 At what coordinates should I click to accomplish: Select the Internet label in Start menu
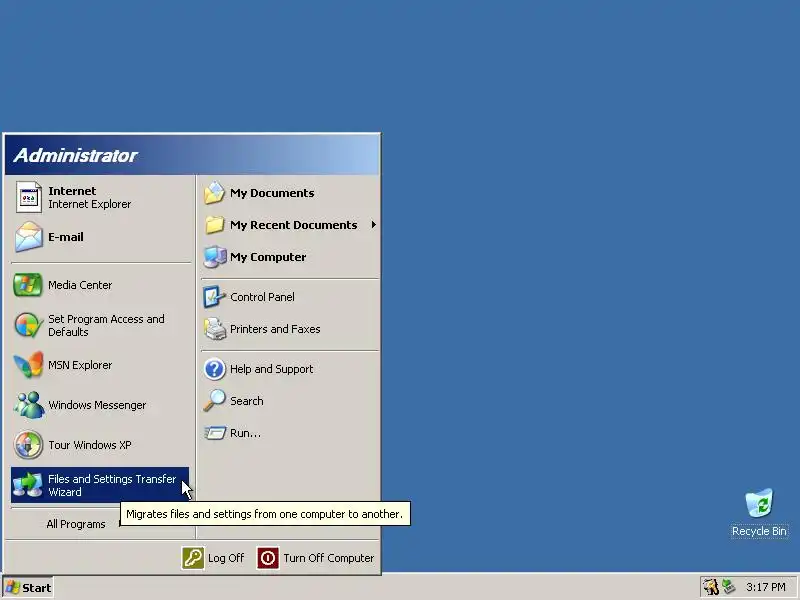pos(72,191)
